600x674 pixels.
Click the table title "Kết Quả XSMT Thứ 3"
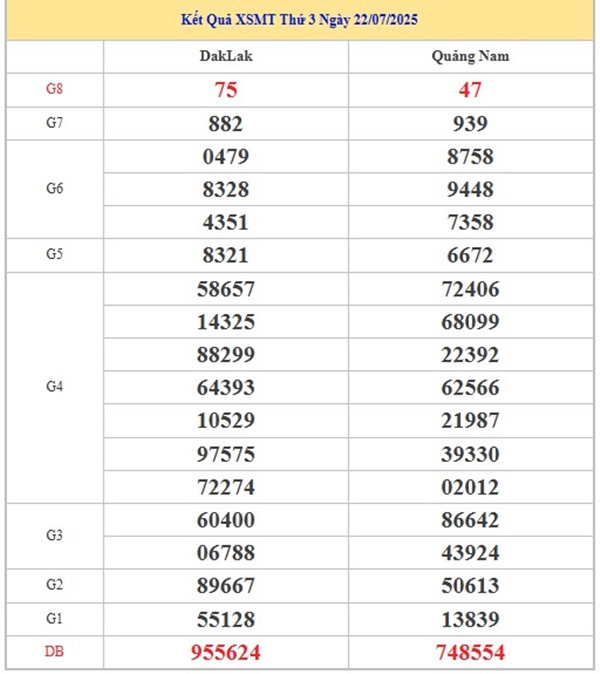299,20
